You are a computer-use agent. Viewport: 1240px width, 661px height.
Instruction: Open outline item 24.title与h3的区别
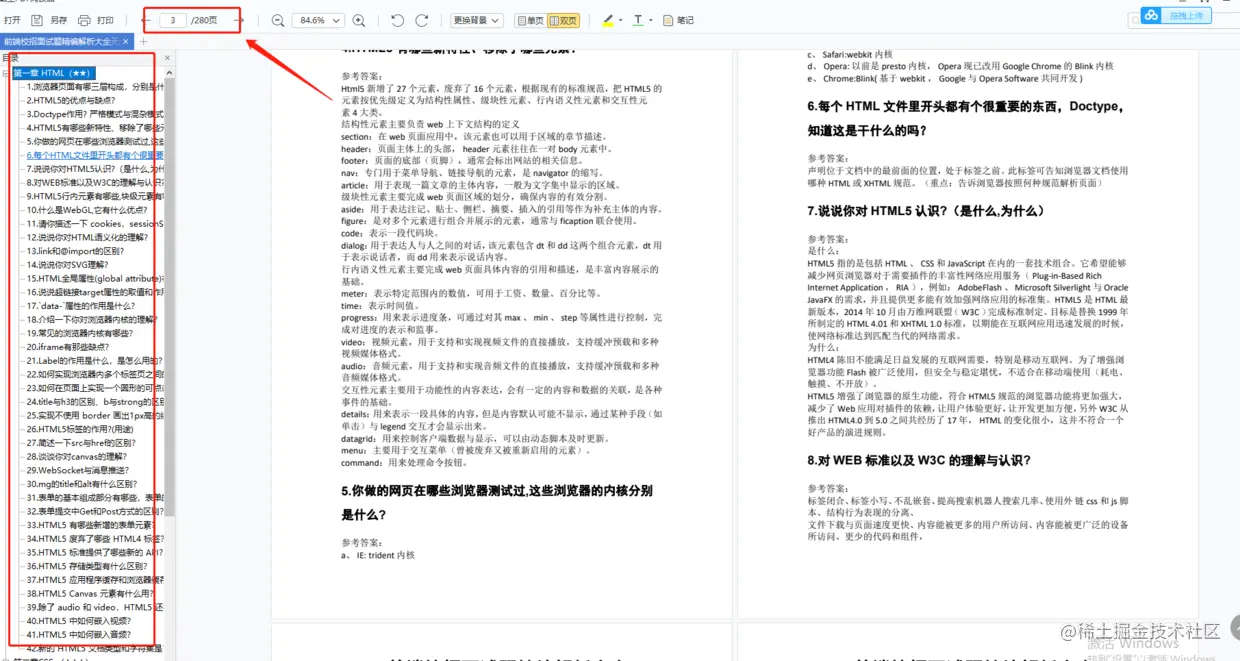(95, 401)
